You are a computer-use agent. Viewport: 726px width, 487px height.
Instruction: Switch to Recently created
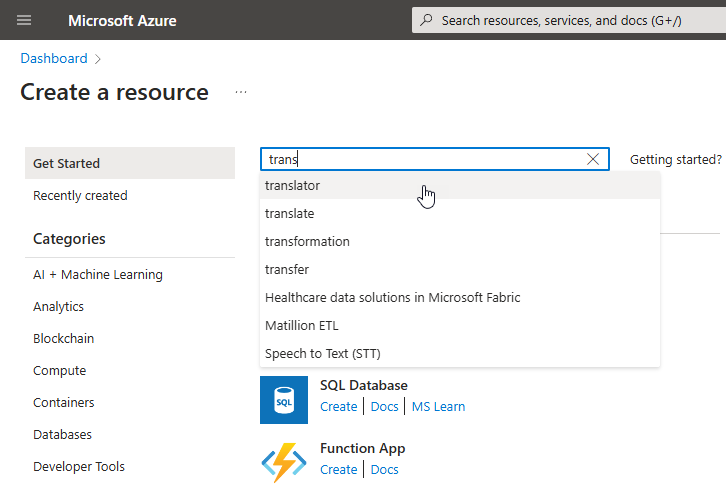point(80,195)
